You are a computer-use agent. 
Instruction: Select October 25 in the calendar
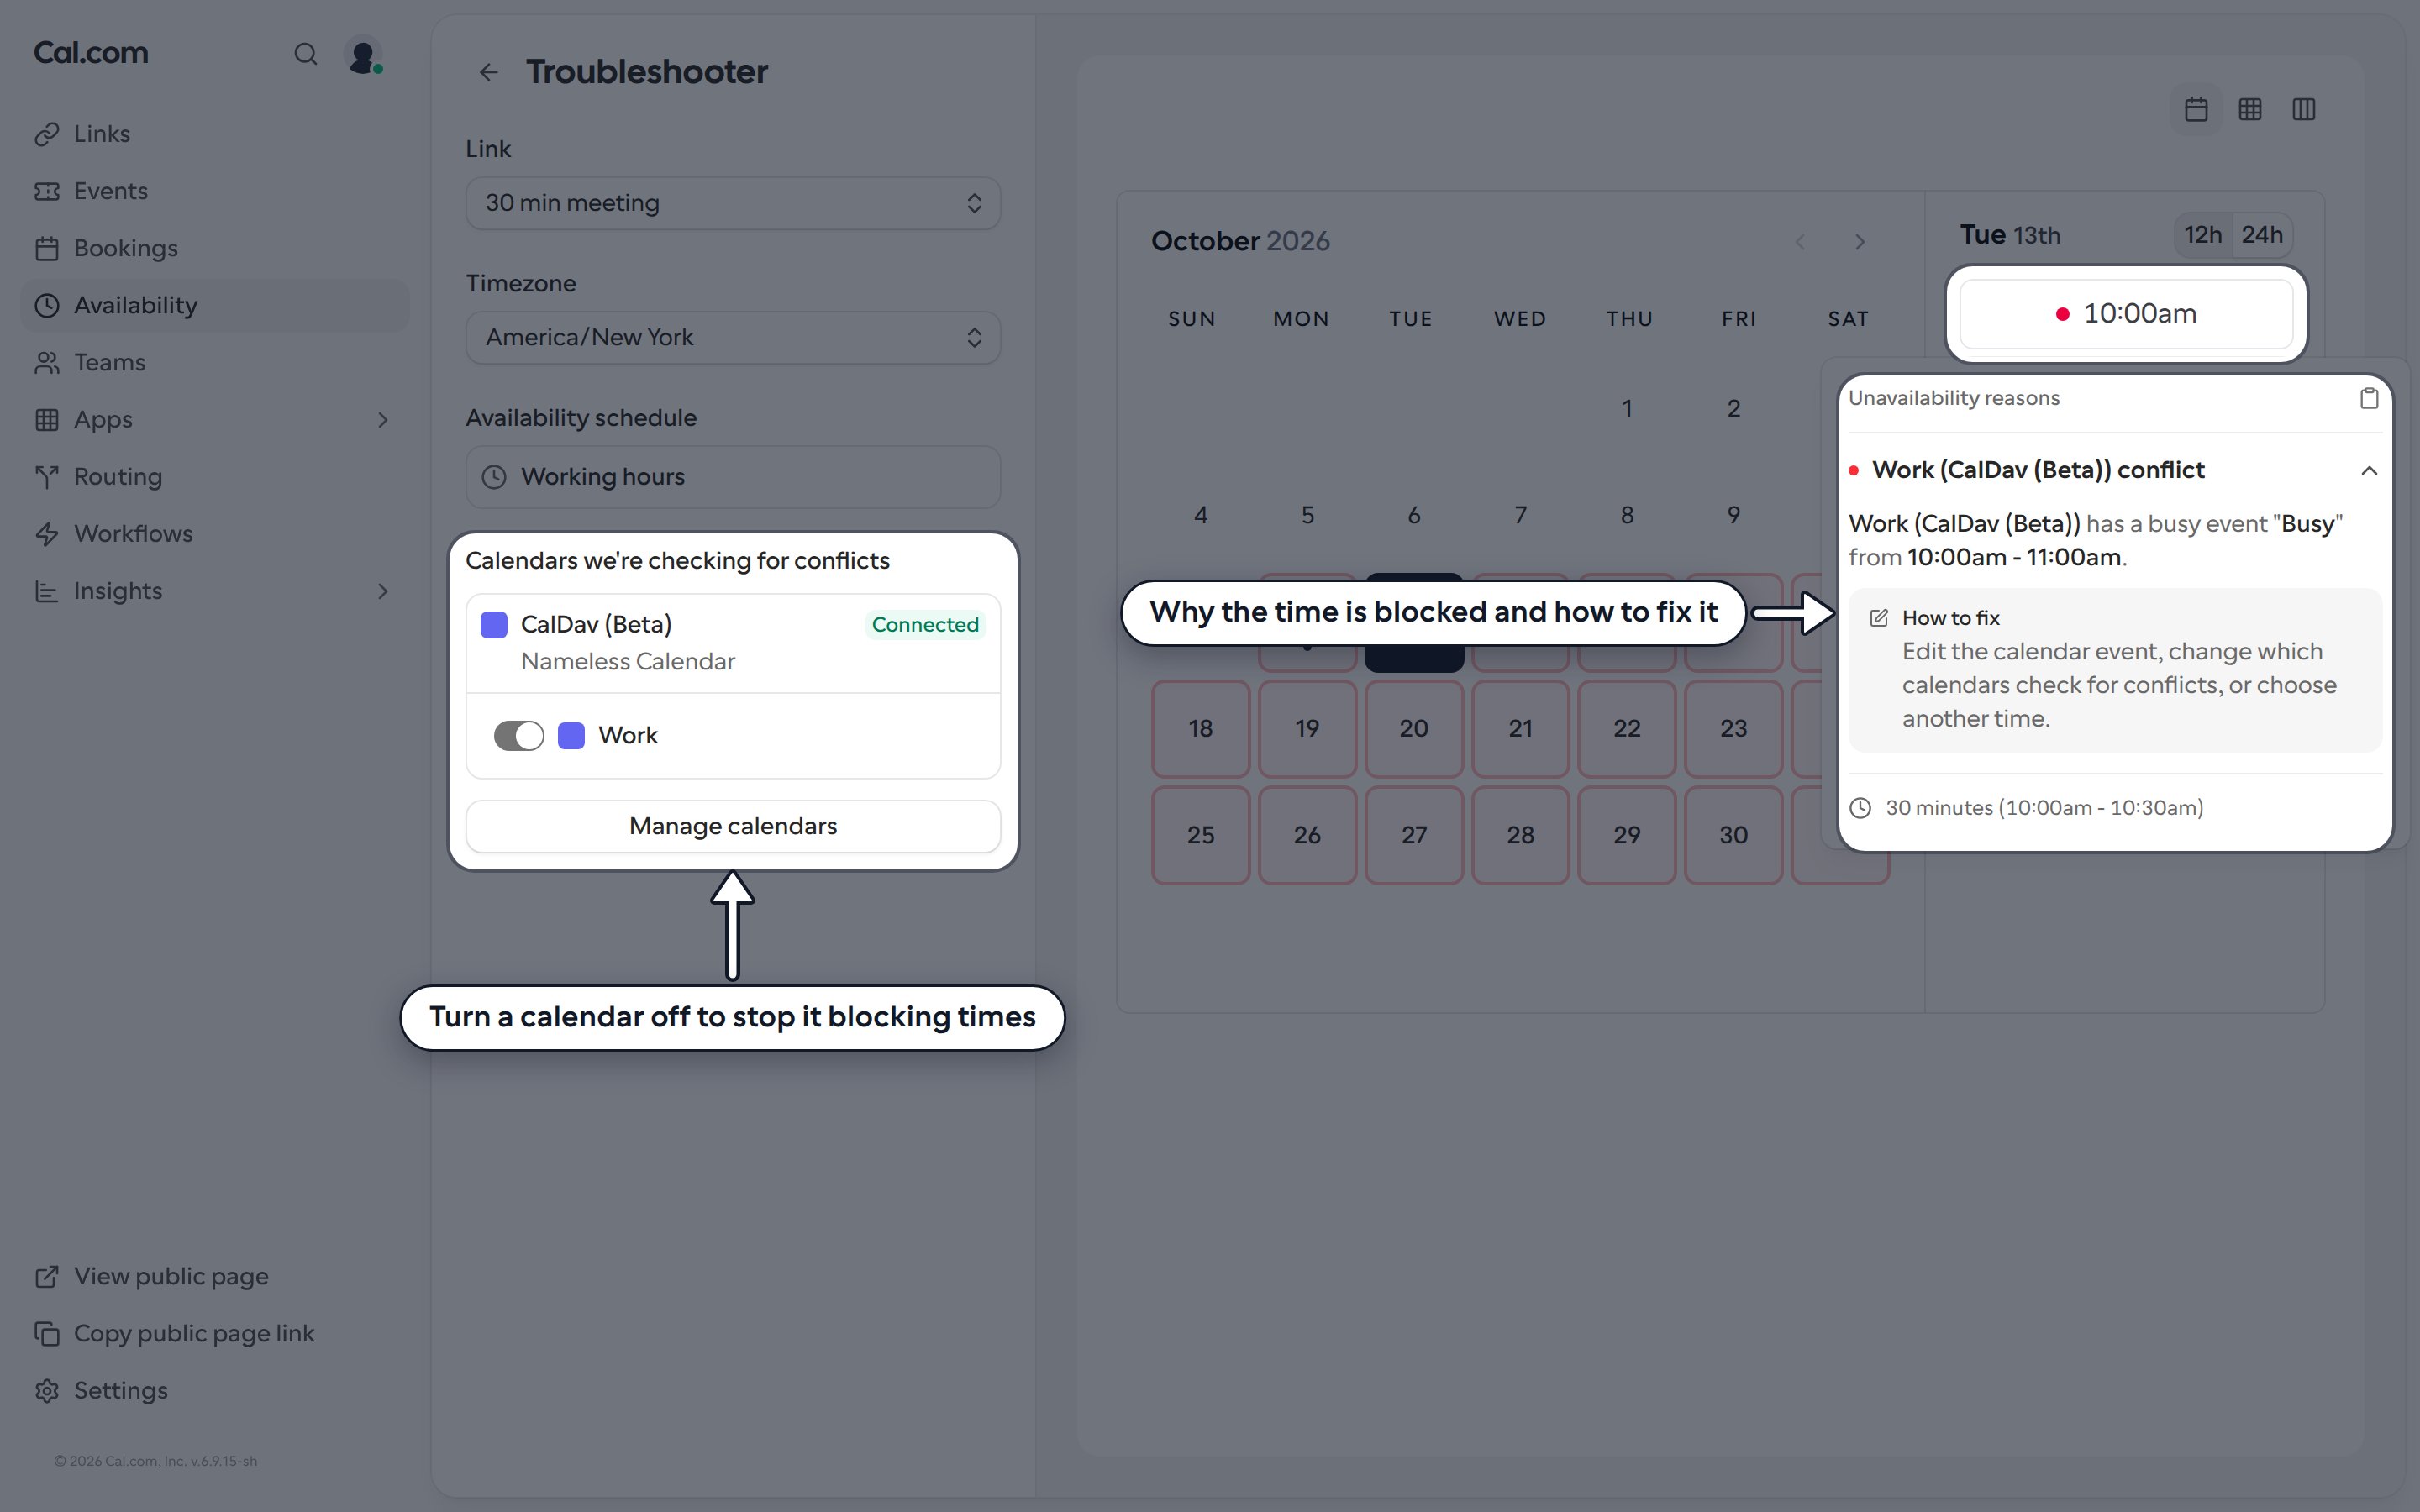click(1201, 835)
